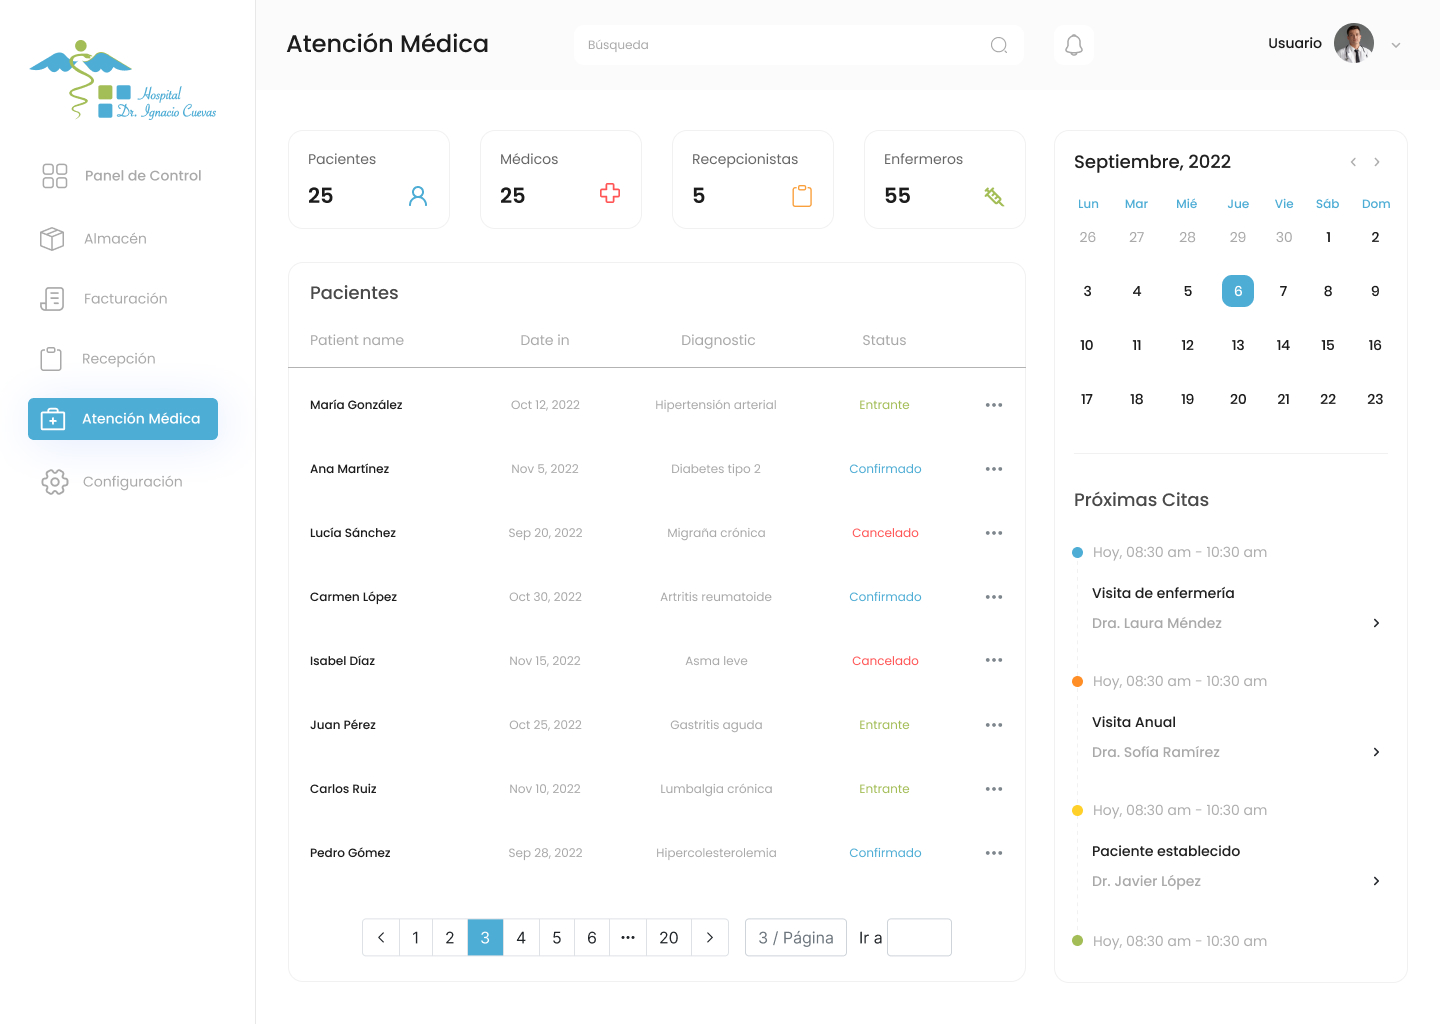Go to page 4 of patients
Screen dimensions: 1440x1024
521,937
